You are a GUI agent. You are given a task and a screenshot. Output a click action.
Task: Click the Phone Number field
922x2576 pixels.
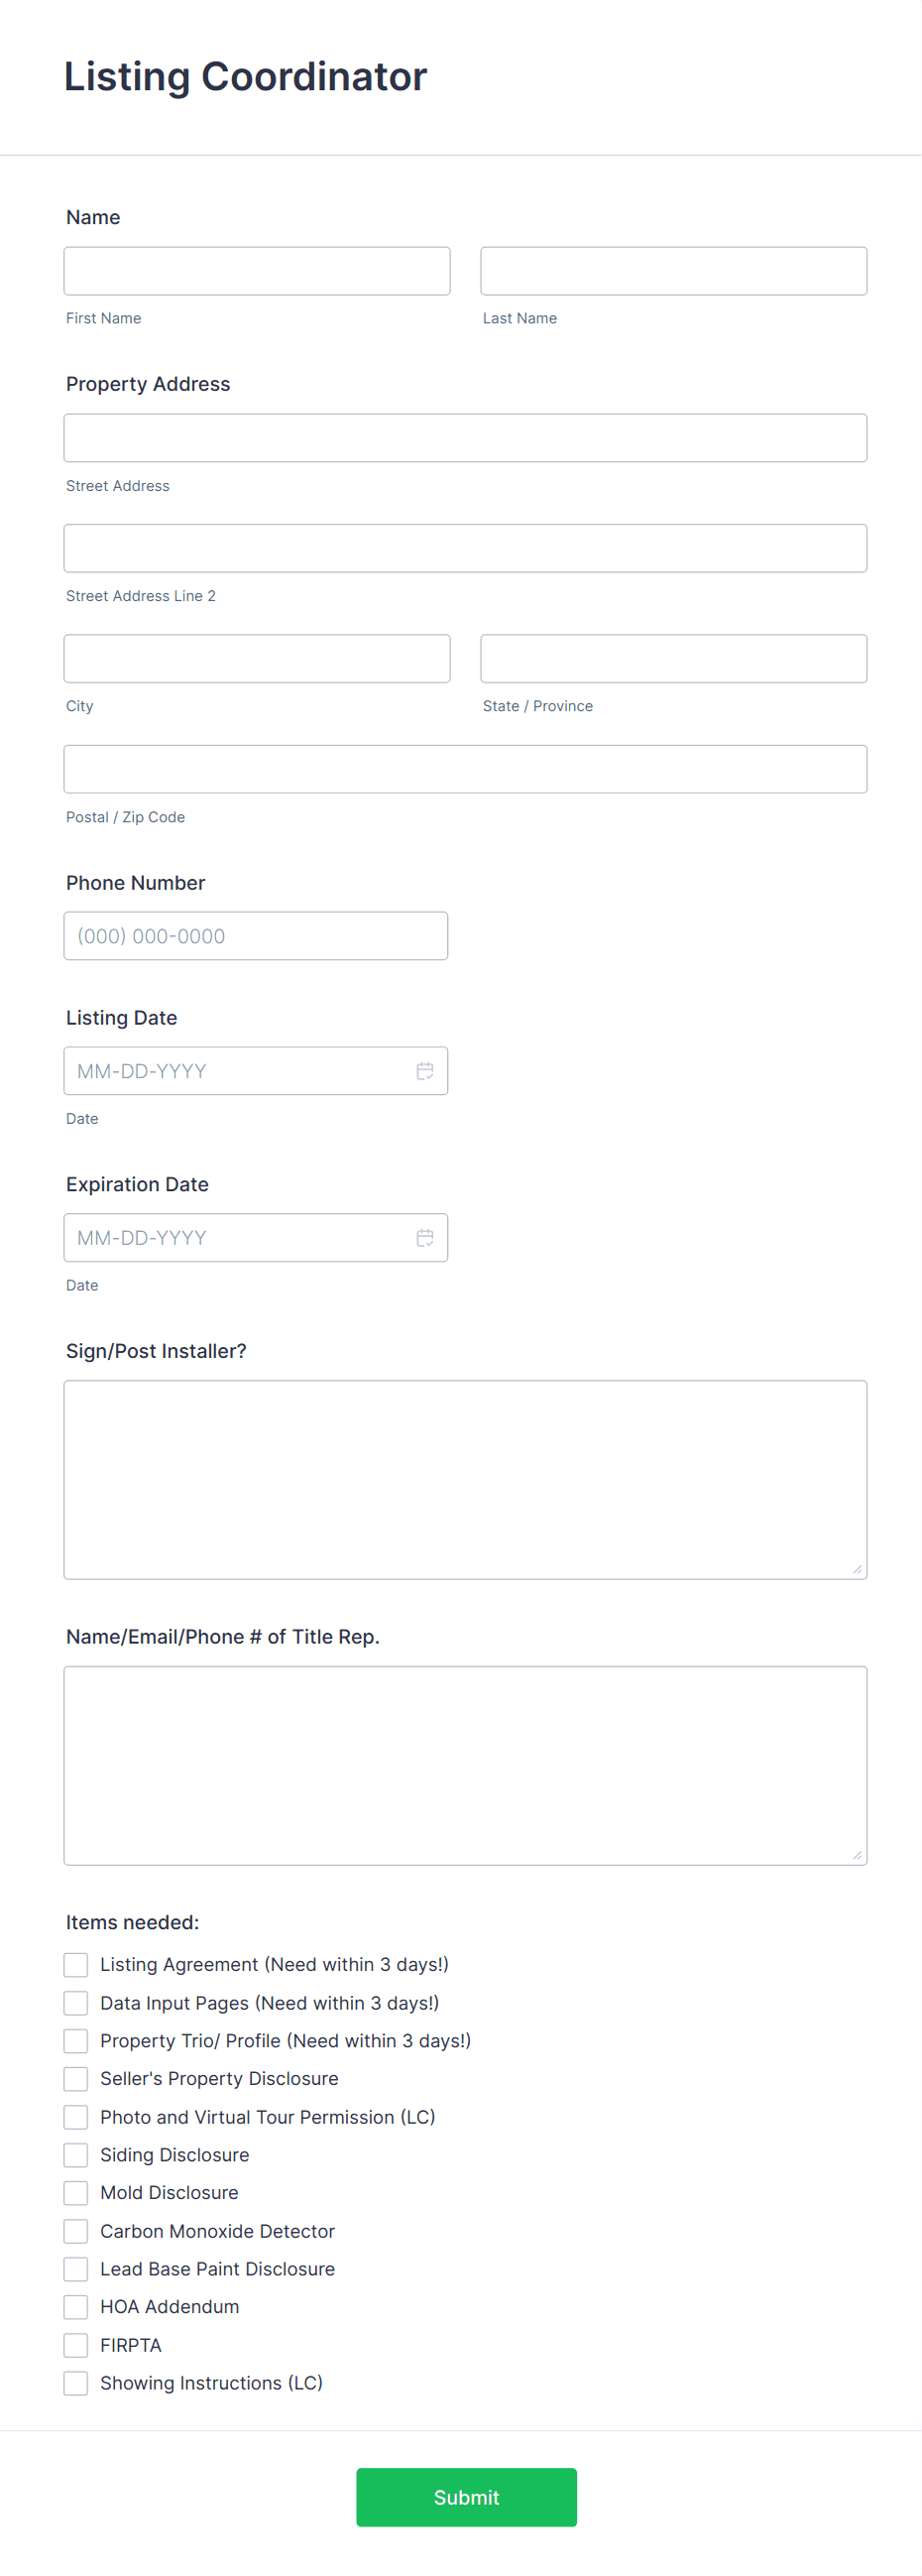(256, 935)
